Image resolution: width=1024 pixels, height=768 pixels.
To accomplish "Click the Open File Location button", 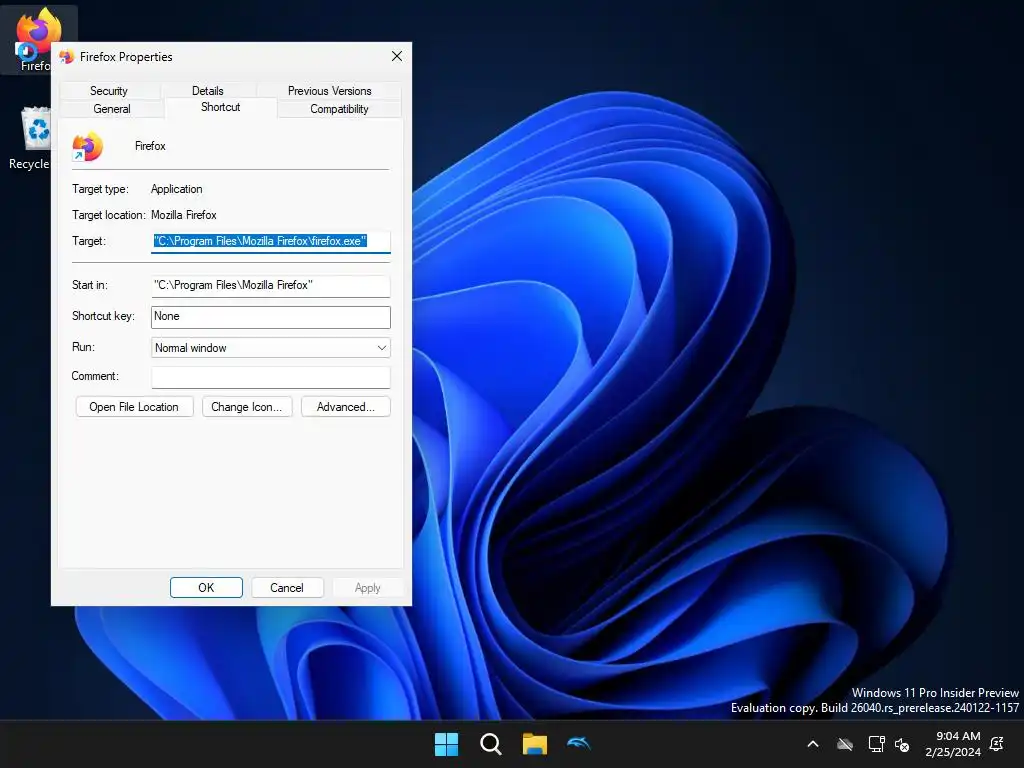I will (134, 407).
